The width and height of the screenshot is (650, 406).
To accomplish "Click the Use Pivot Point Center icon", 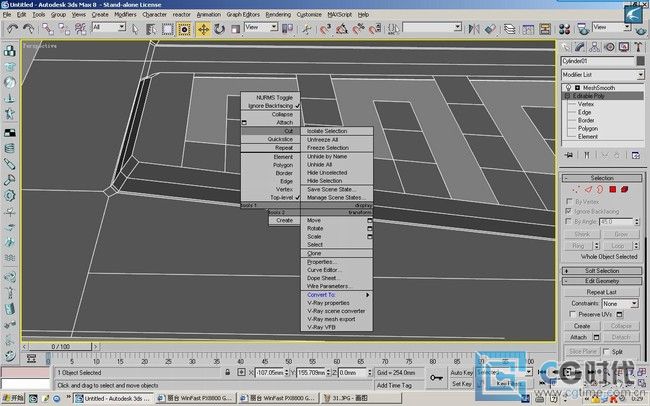I will coord(287,29).
